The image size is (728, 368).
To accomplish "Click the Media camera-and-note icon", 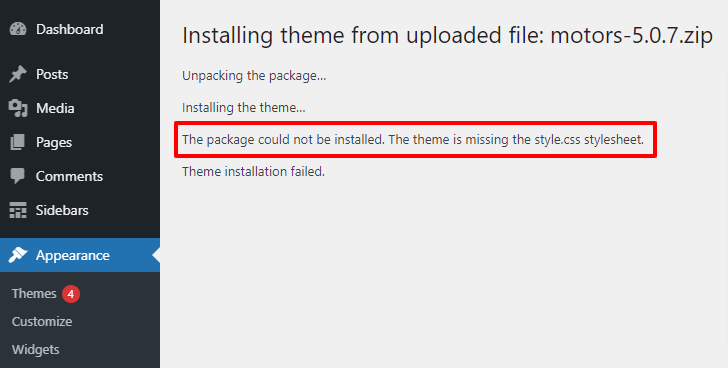I will [x=18, y=108].
